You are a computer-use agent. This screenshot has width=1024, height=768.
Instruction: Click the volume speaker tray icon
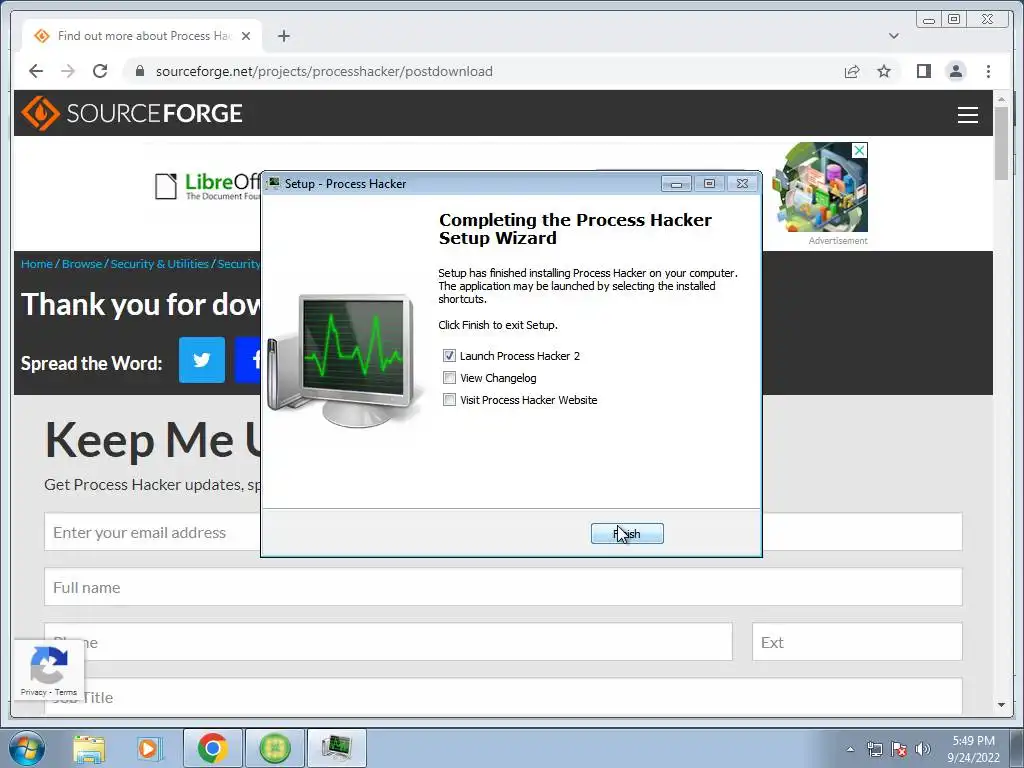tap(922, 749)
